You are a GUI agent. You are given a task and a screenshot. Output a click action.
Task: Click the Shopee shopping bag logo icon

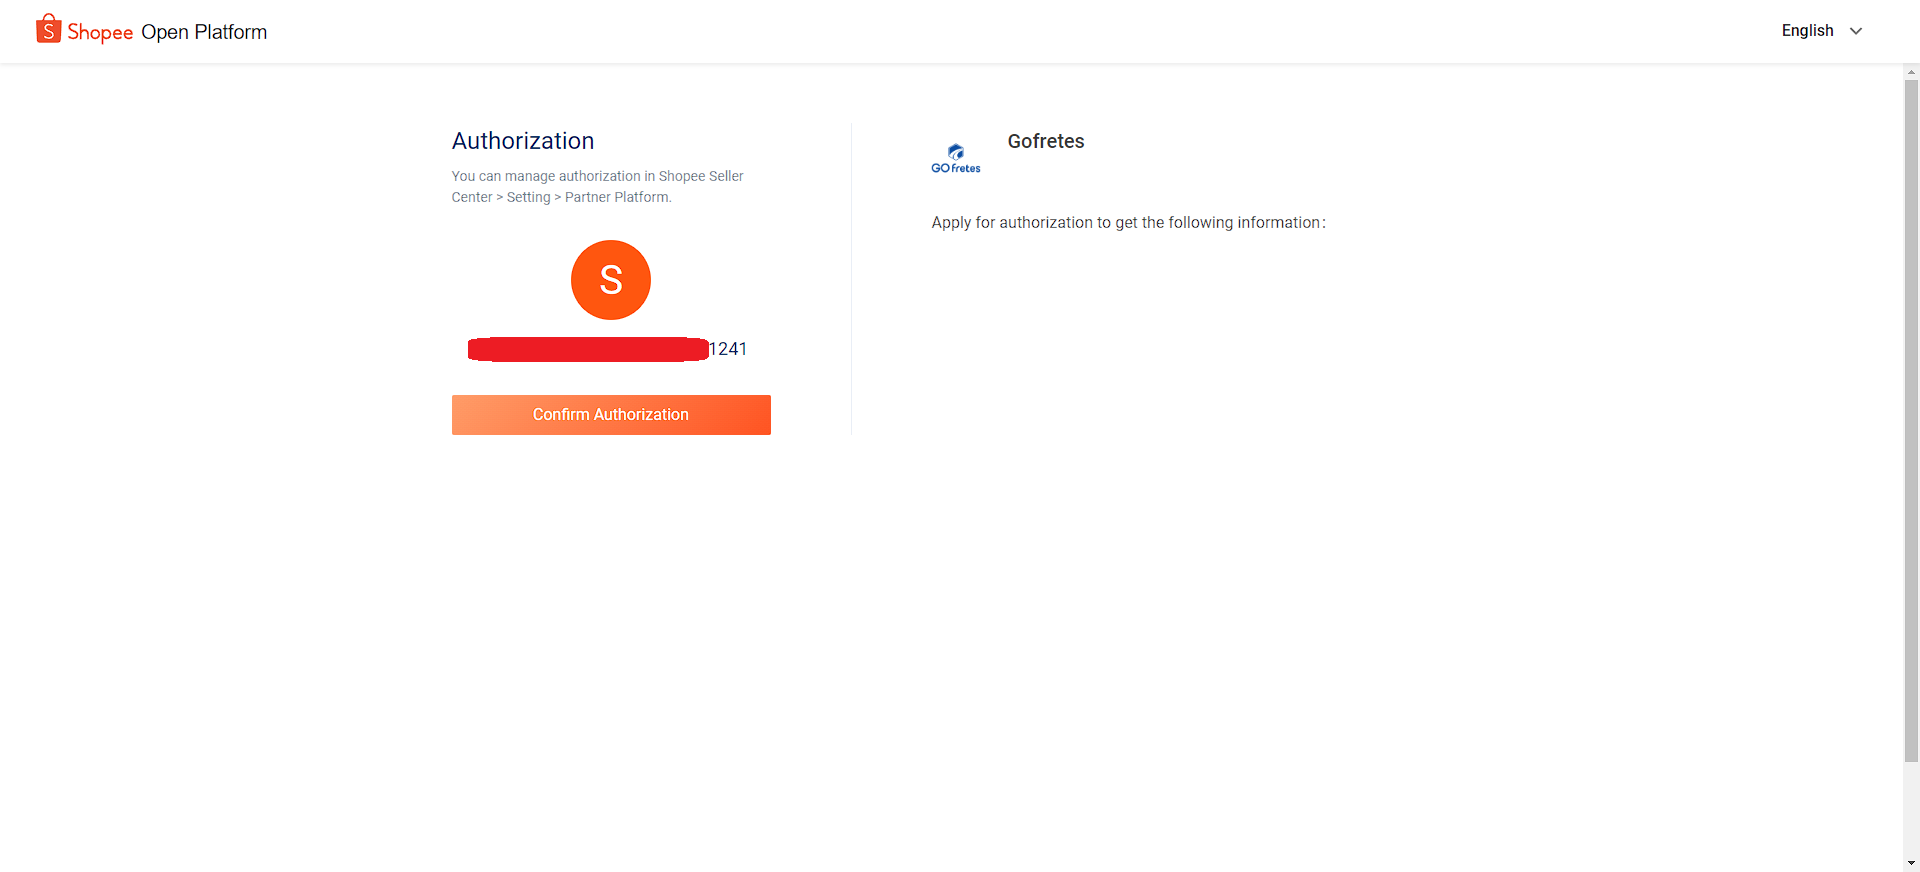coord(48,29)
